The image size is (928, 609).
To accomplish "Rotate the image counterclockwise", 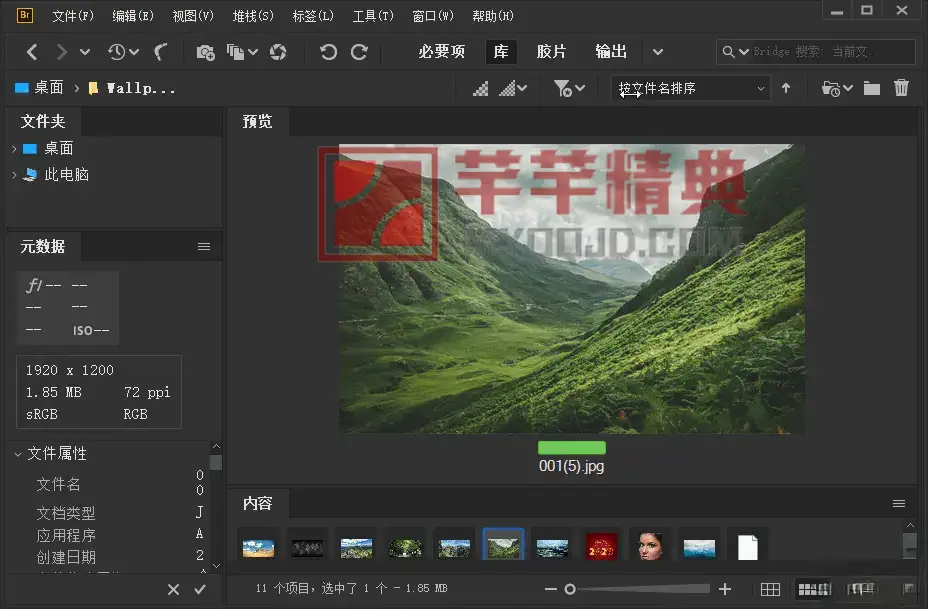I will (329, 52).
